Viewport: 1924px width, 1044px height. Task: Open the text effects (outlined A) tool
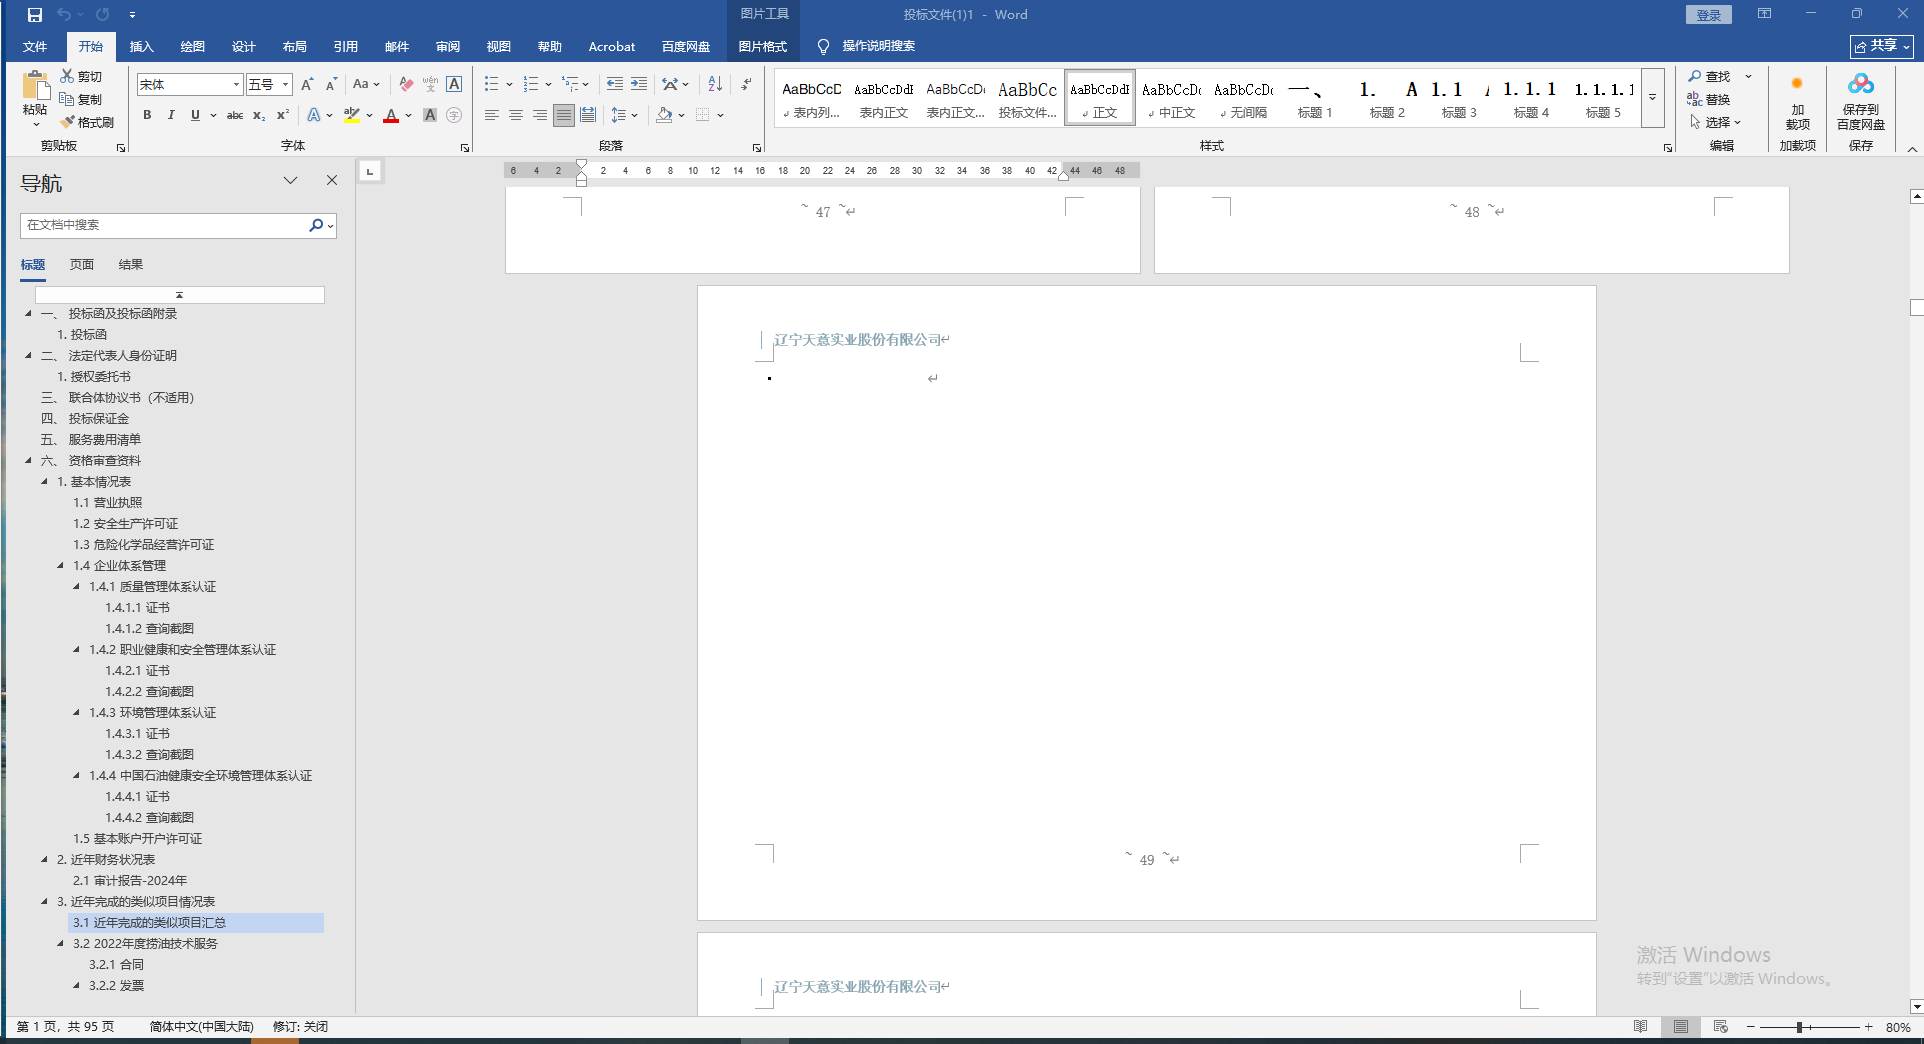[x=314, y=115]
